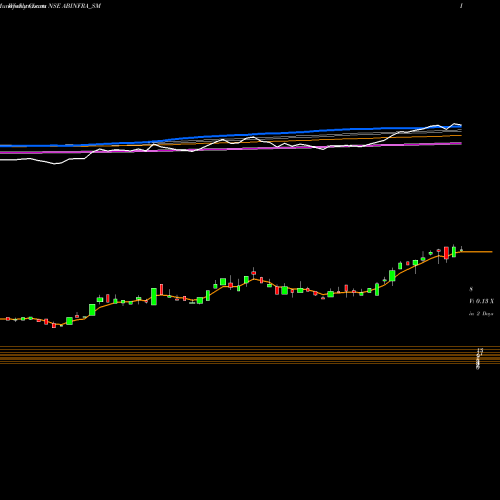
Task: Click the NSE ABINFRA_SM chart title
Action: pyautogui.click(x=75, y=6)
